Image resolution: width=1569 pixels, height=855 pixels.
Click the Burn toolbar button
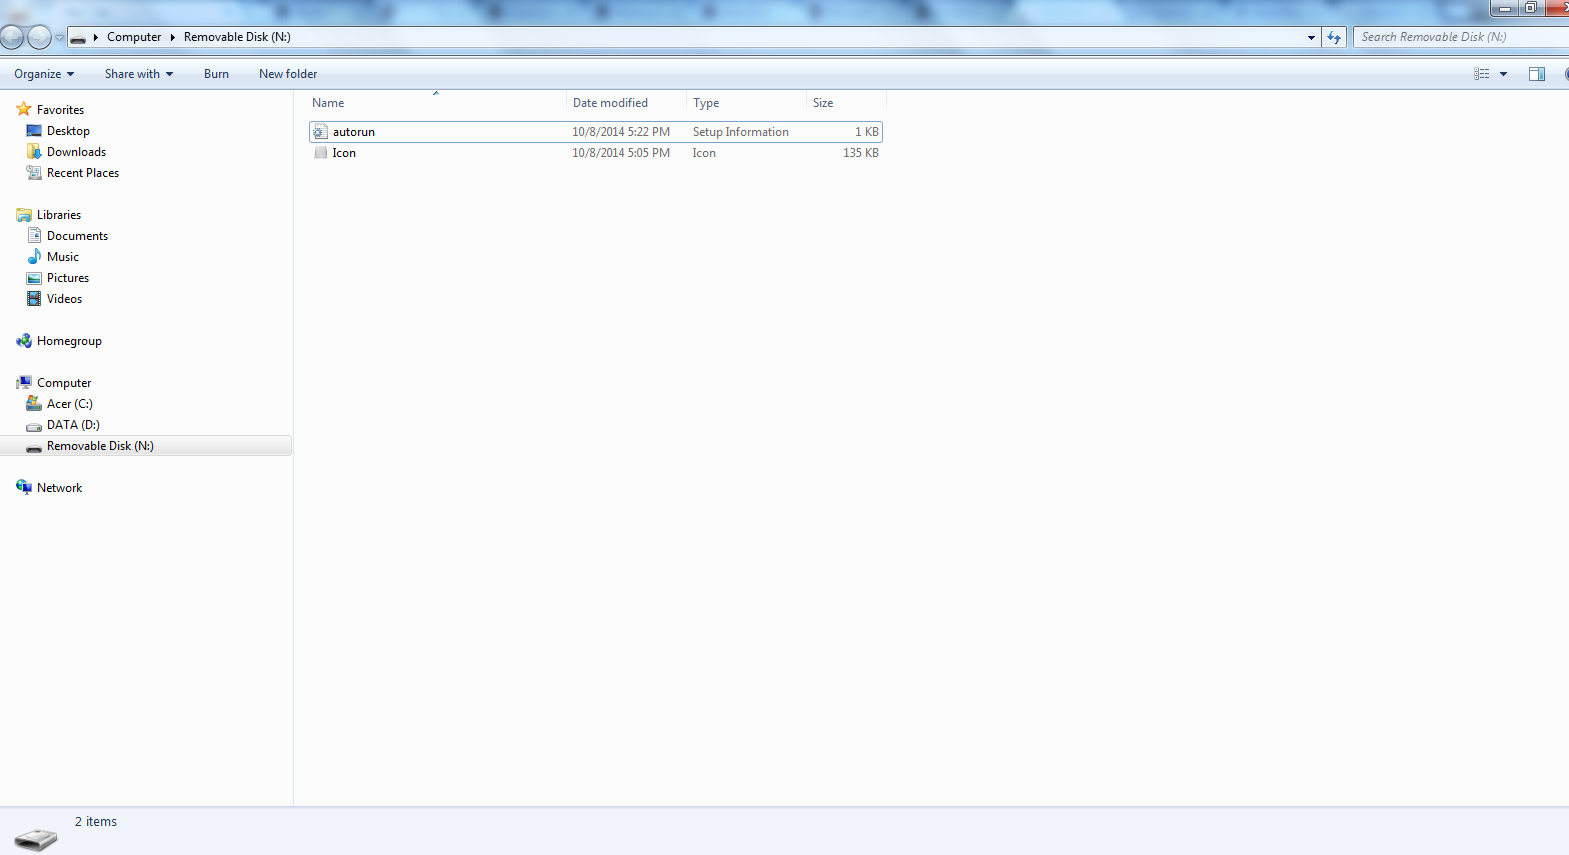click(x=216, y=74)
